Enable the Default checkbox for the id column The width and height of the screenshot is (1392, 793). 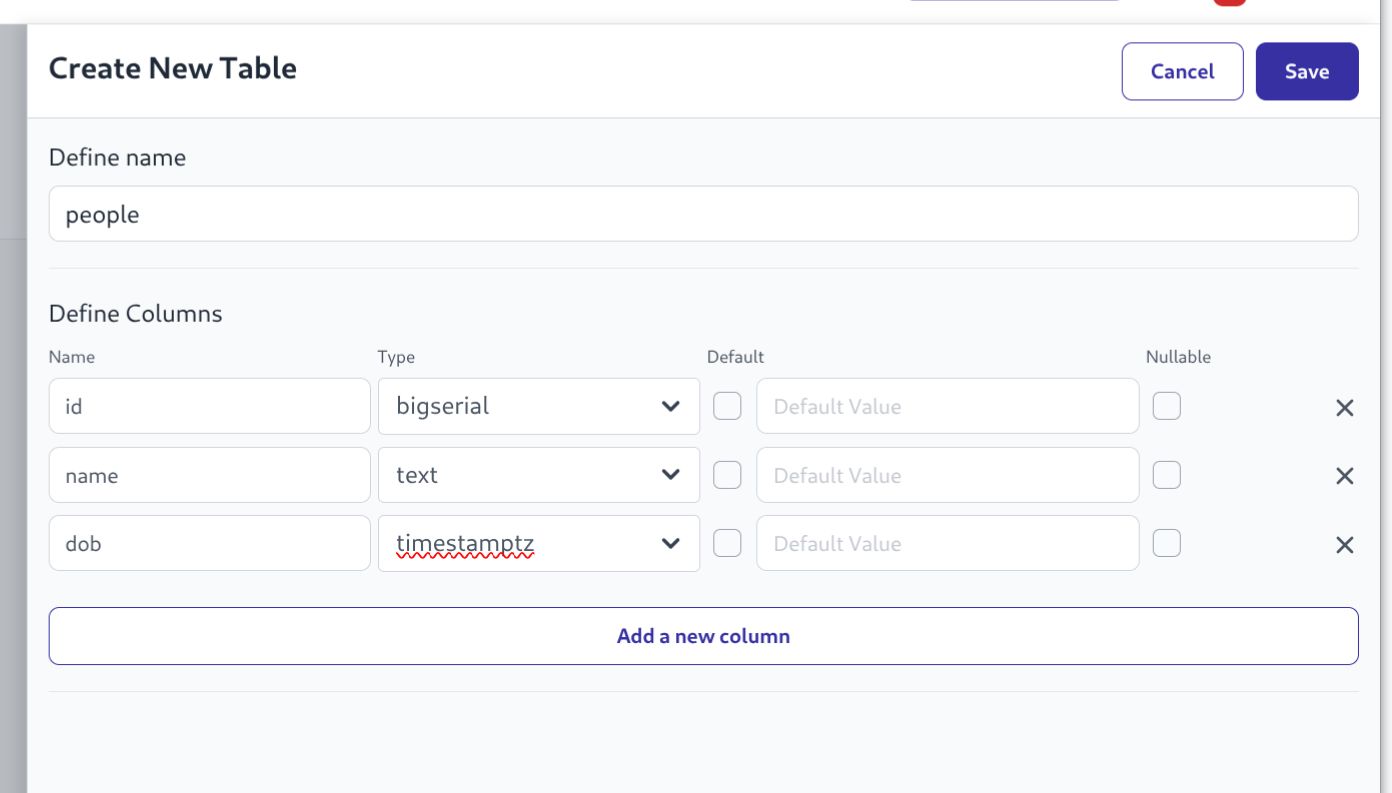tap(727, 405)
